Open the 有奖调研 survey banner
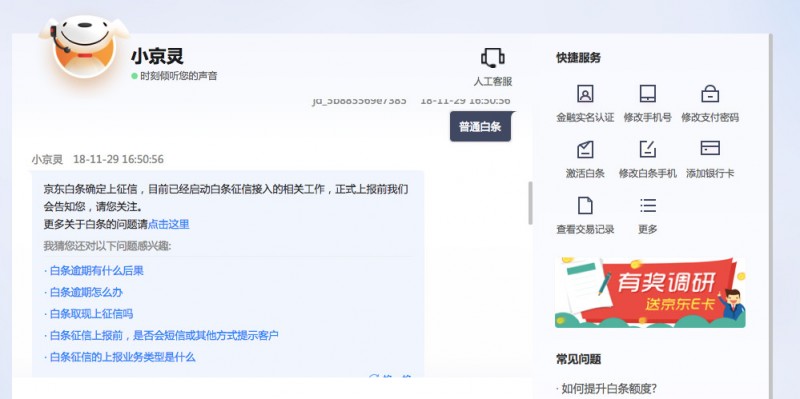The image size is (800, 399). [x=650, y=292]
